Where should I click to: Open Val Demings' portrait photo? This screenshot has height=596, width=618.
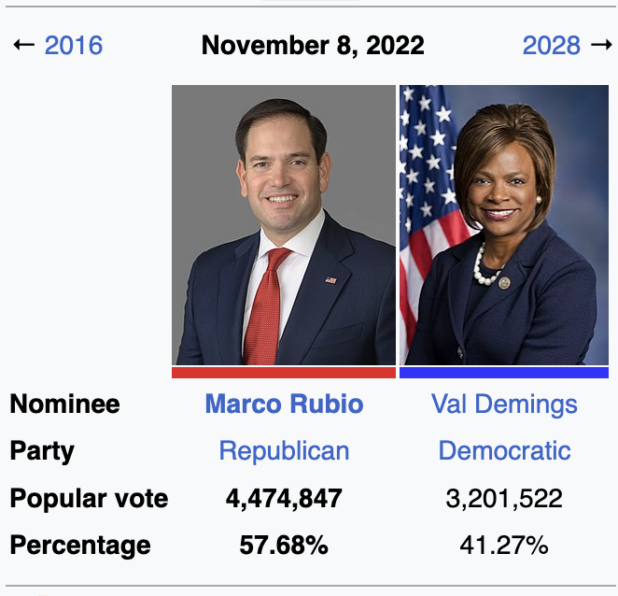504,225
